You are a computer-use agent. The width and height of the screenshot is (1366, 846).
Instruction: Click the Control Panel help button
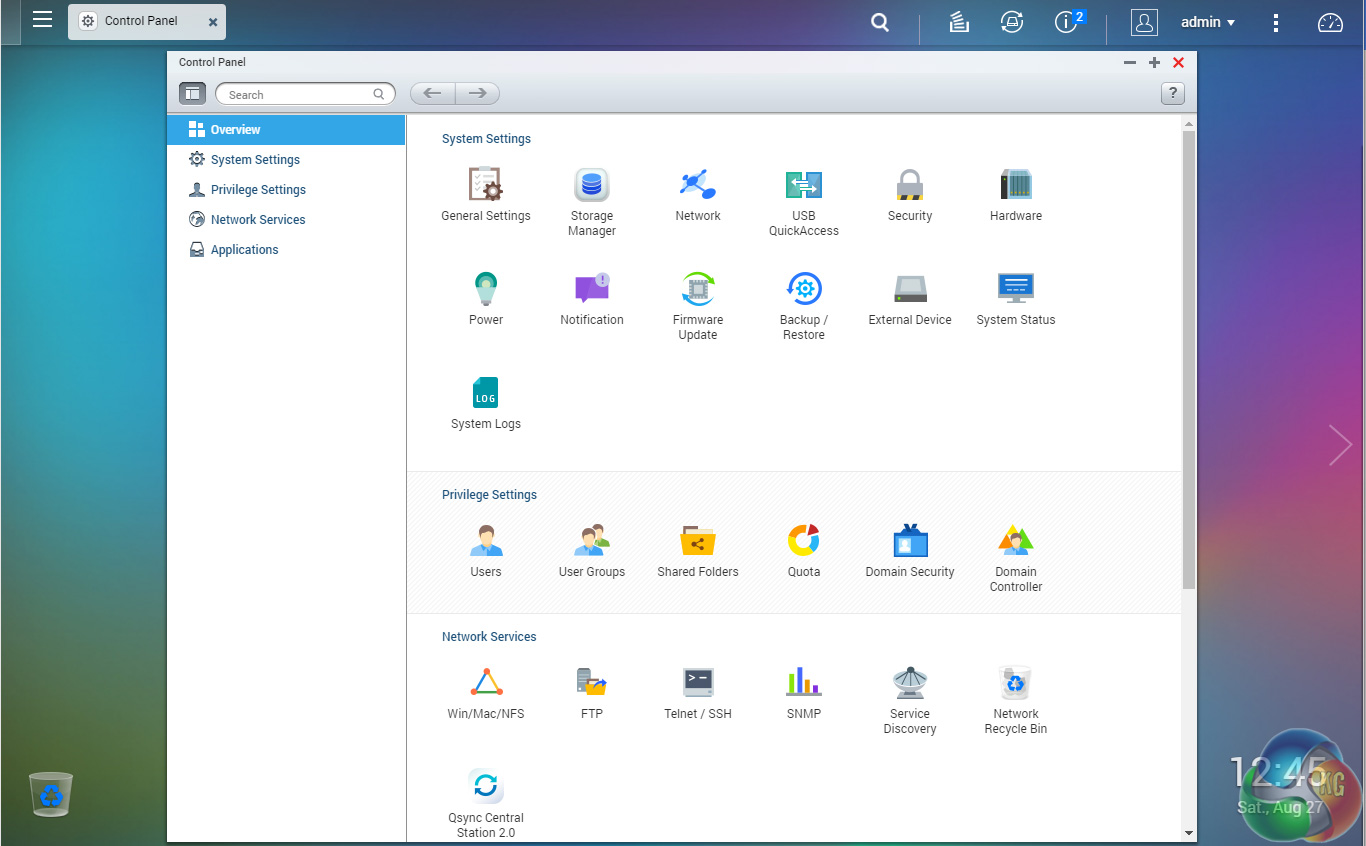[x=1172, y=94]
